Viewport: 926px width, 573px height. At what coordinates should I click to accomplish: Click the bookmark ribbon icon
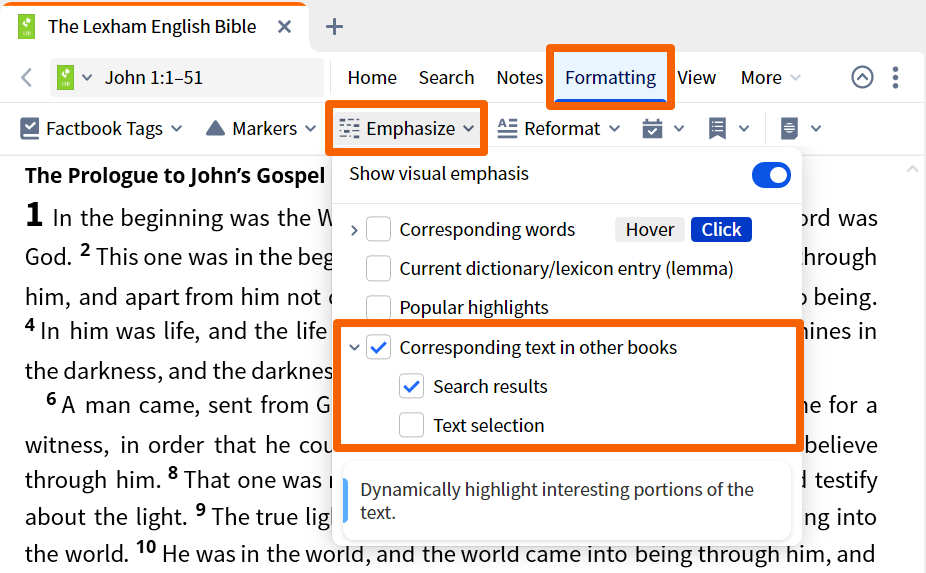pos(717,128)
